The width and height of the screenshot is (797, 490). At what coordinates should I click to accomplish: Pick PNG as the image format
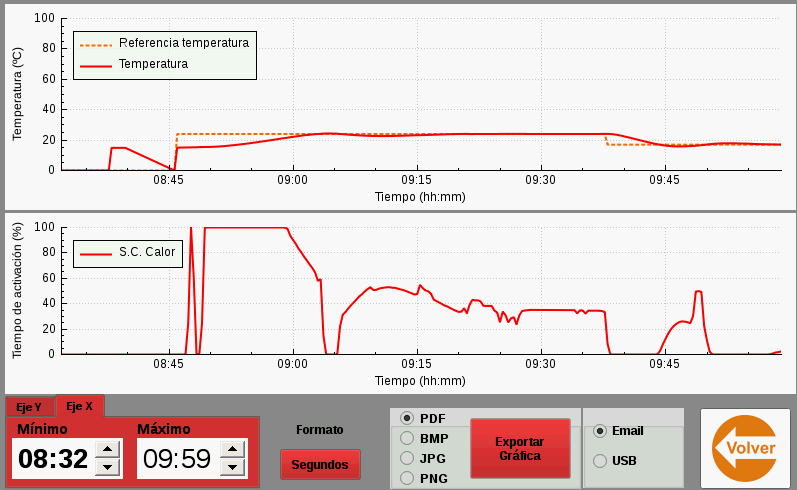pos(407,478)
